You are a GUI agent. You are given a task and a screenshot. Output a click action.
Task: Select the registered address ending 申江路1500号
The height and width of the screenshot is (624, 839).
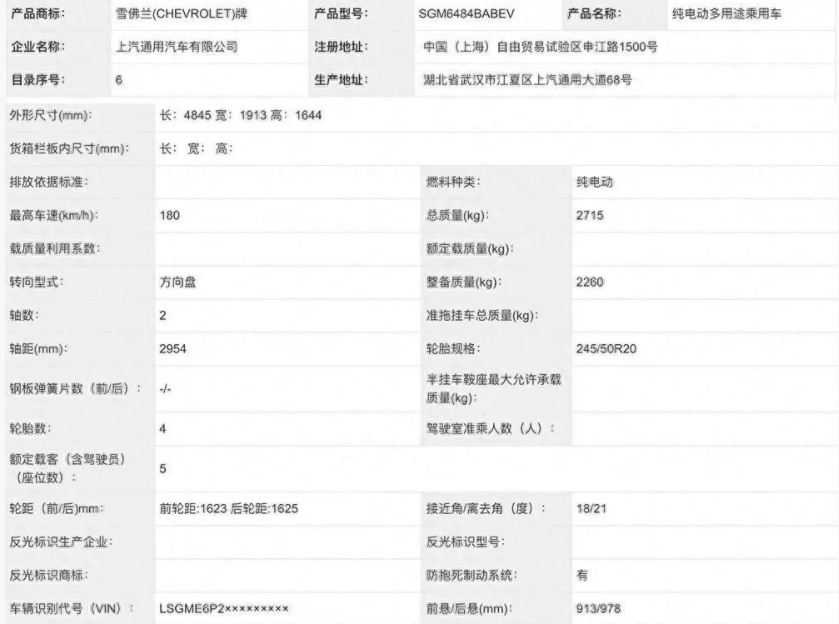(x=540, y=47)
